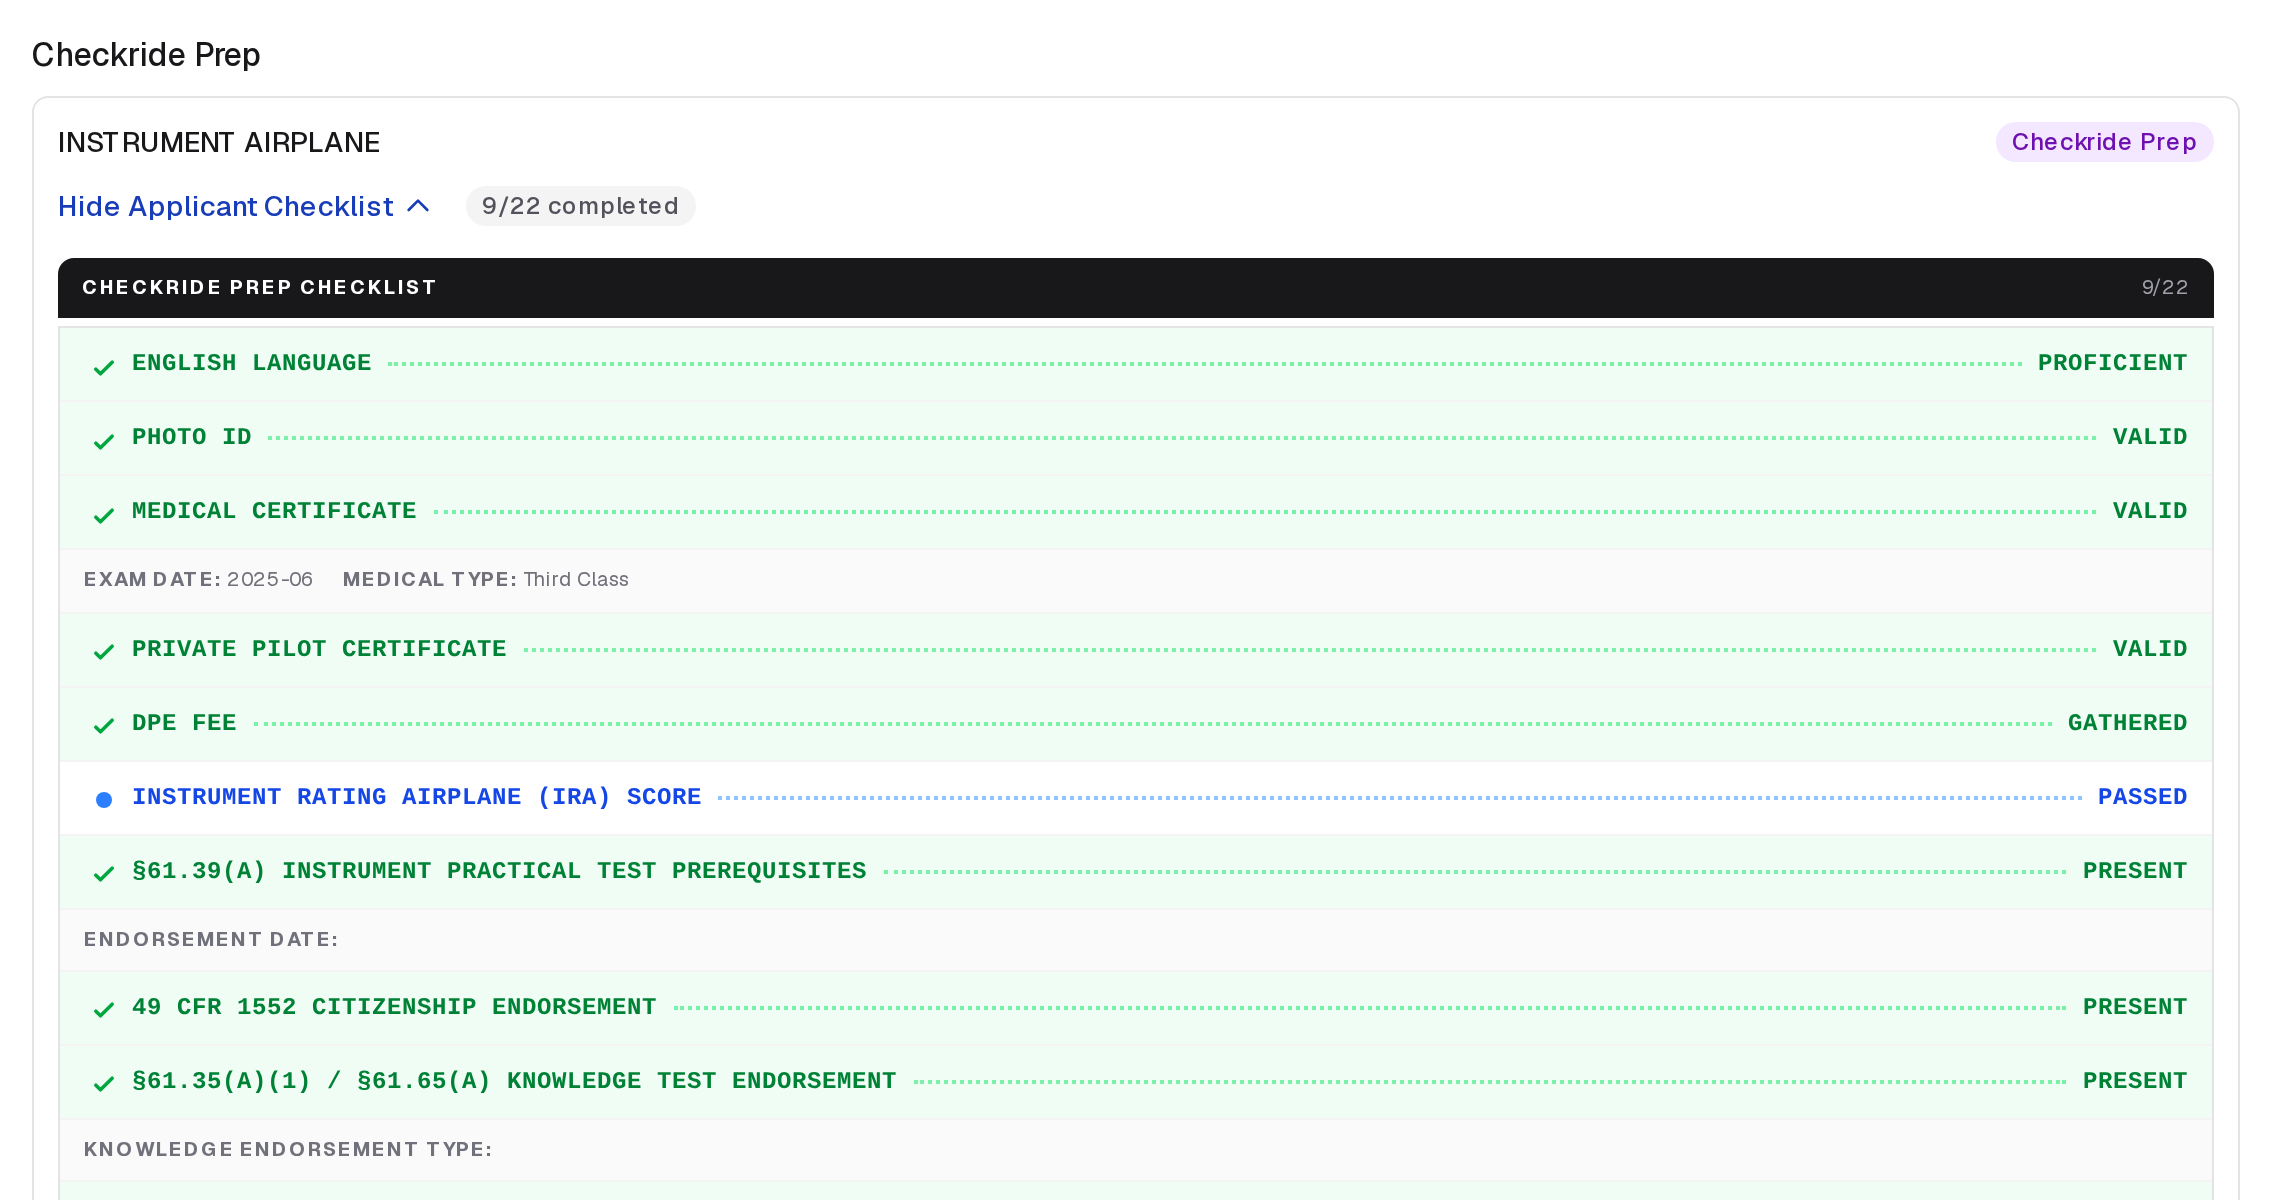Click the §61.39(A) prerequisites checkmark icon
Screen dimensions: 2272x1200
[103, 873]
